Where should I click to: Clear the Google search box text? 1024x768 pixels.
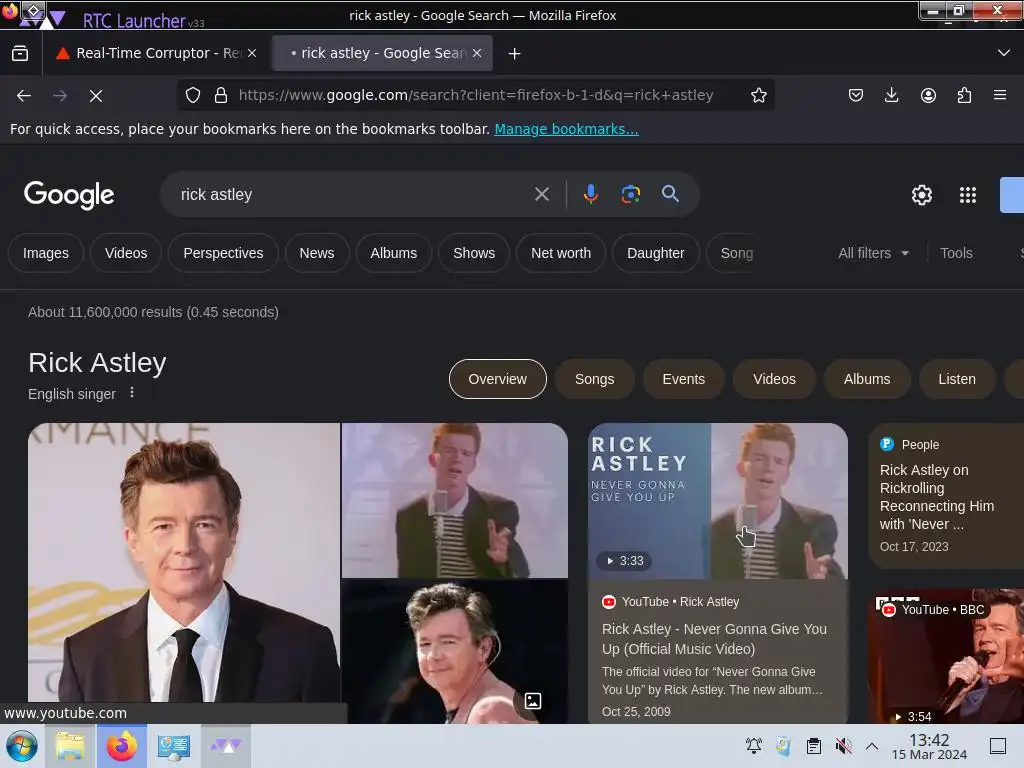(541, 194)
